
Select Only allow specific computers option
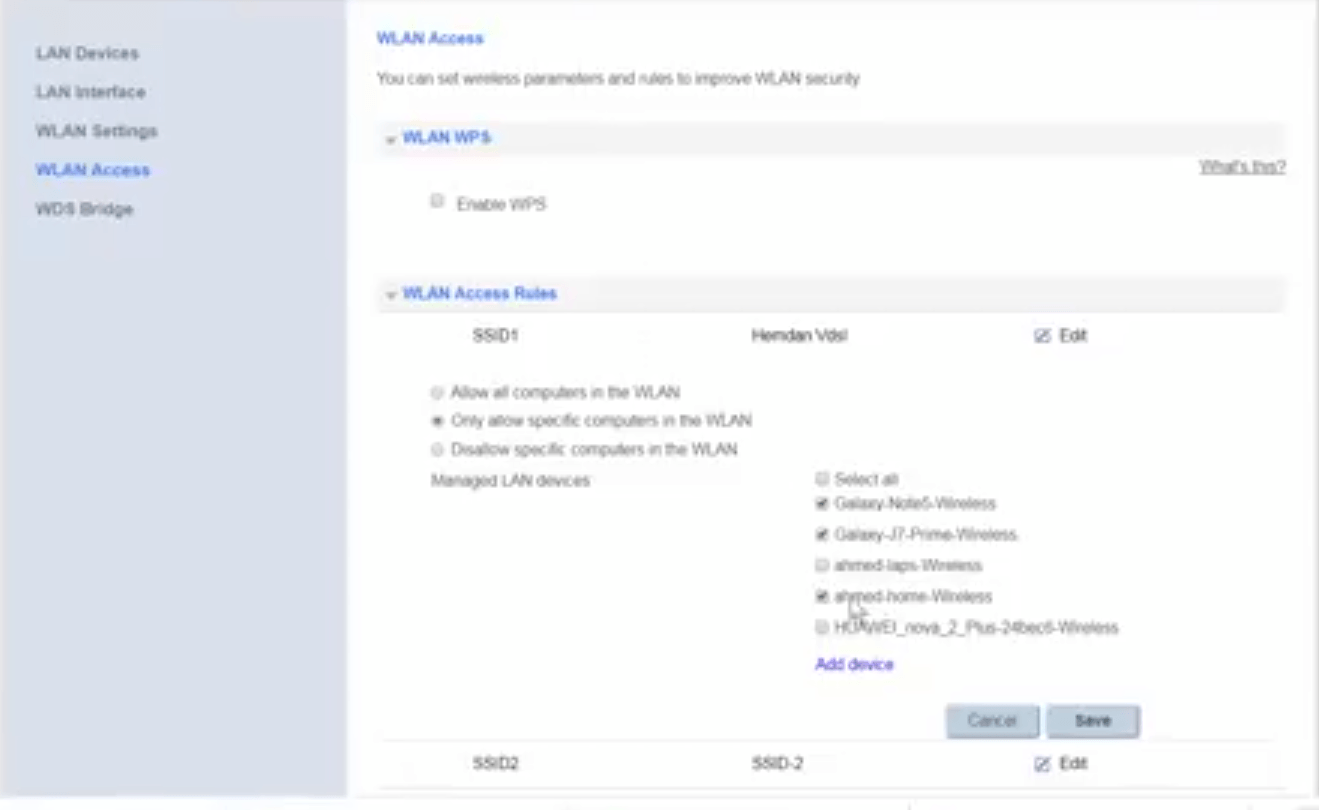click(437, 421)
